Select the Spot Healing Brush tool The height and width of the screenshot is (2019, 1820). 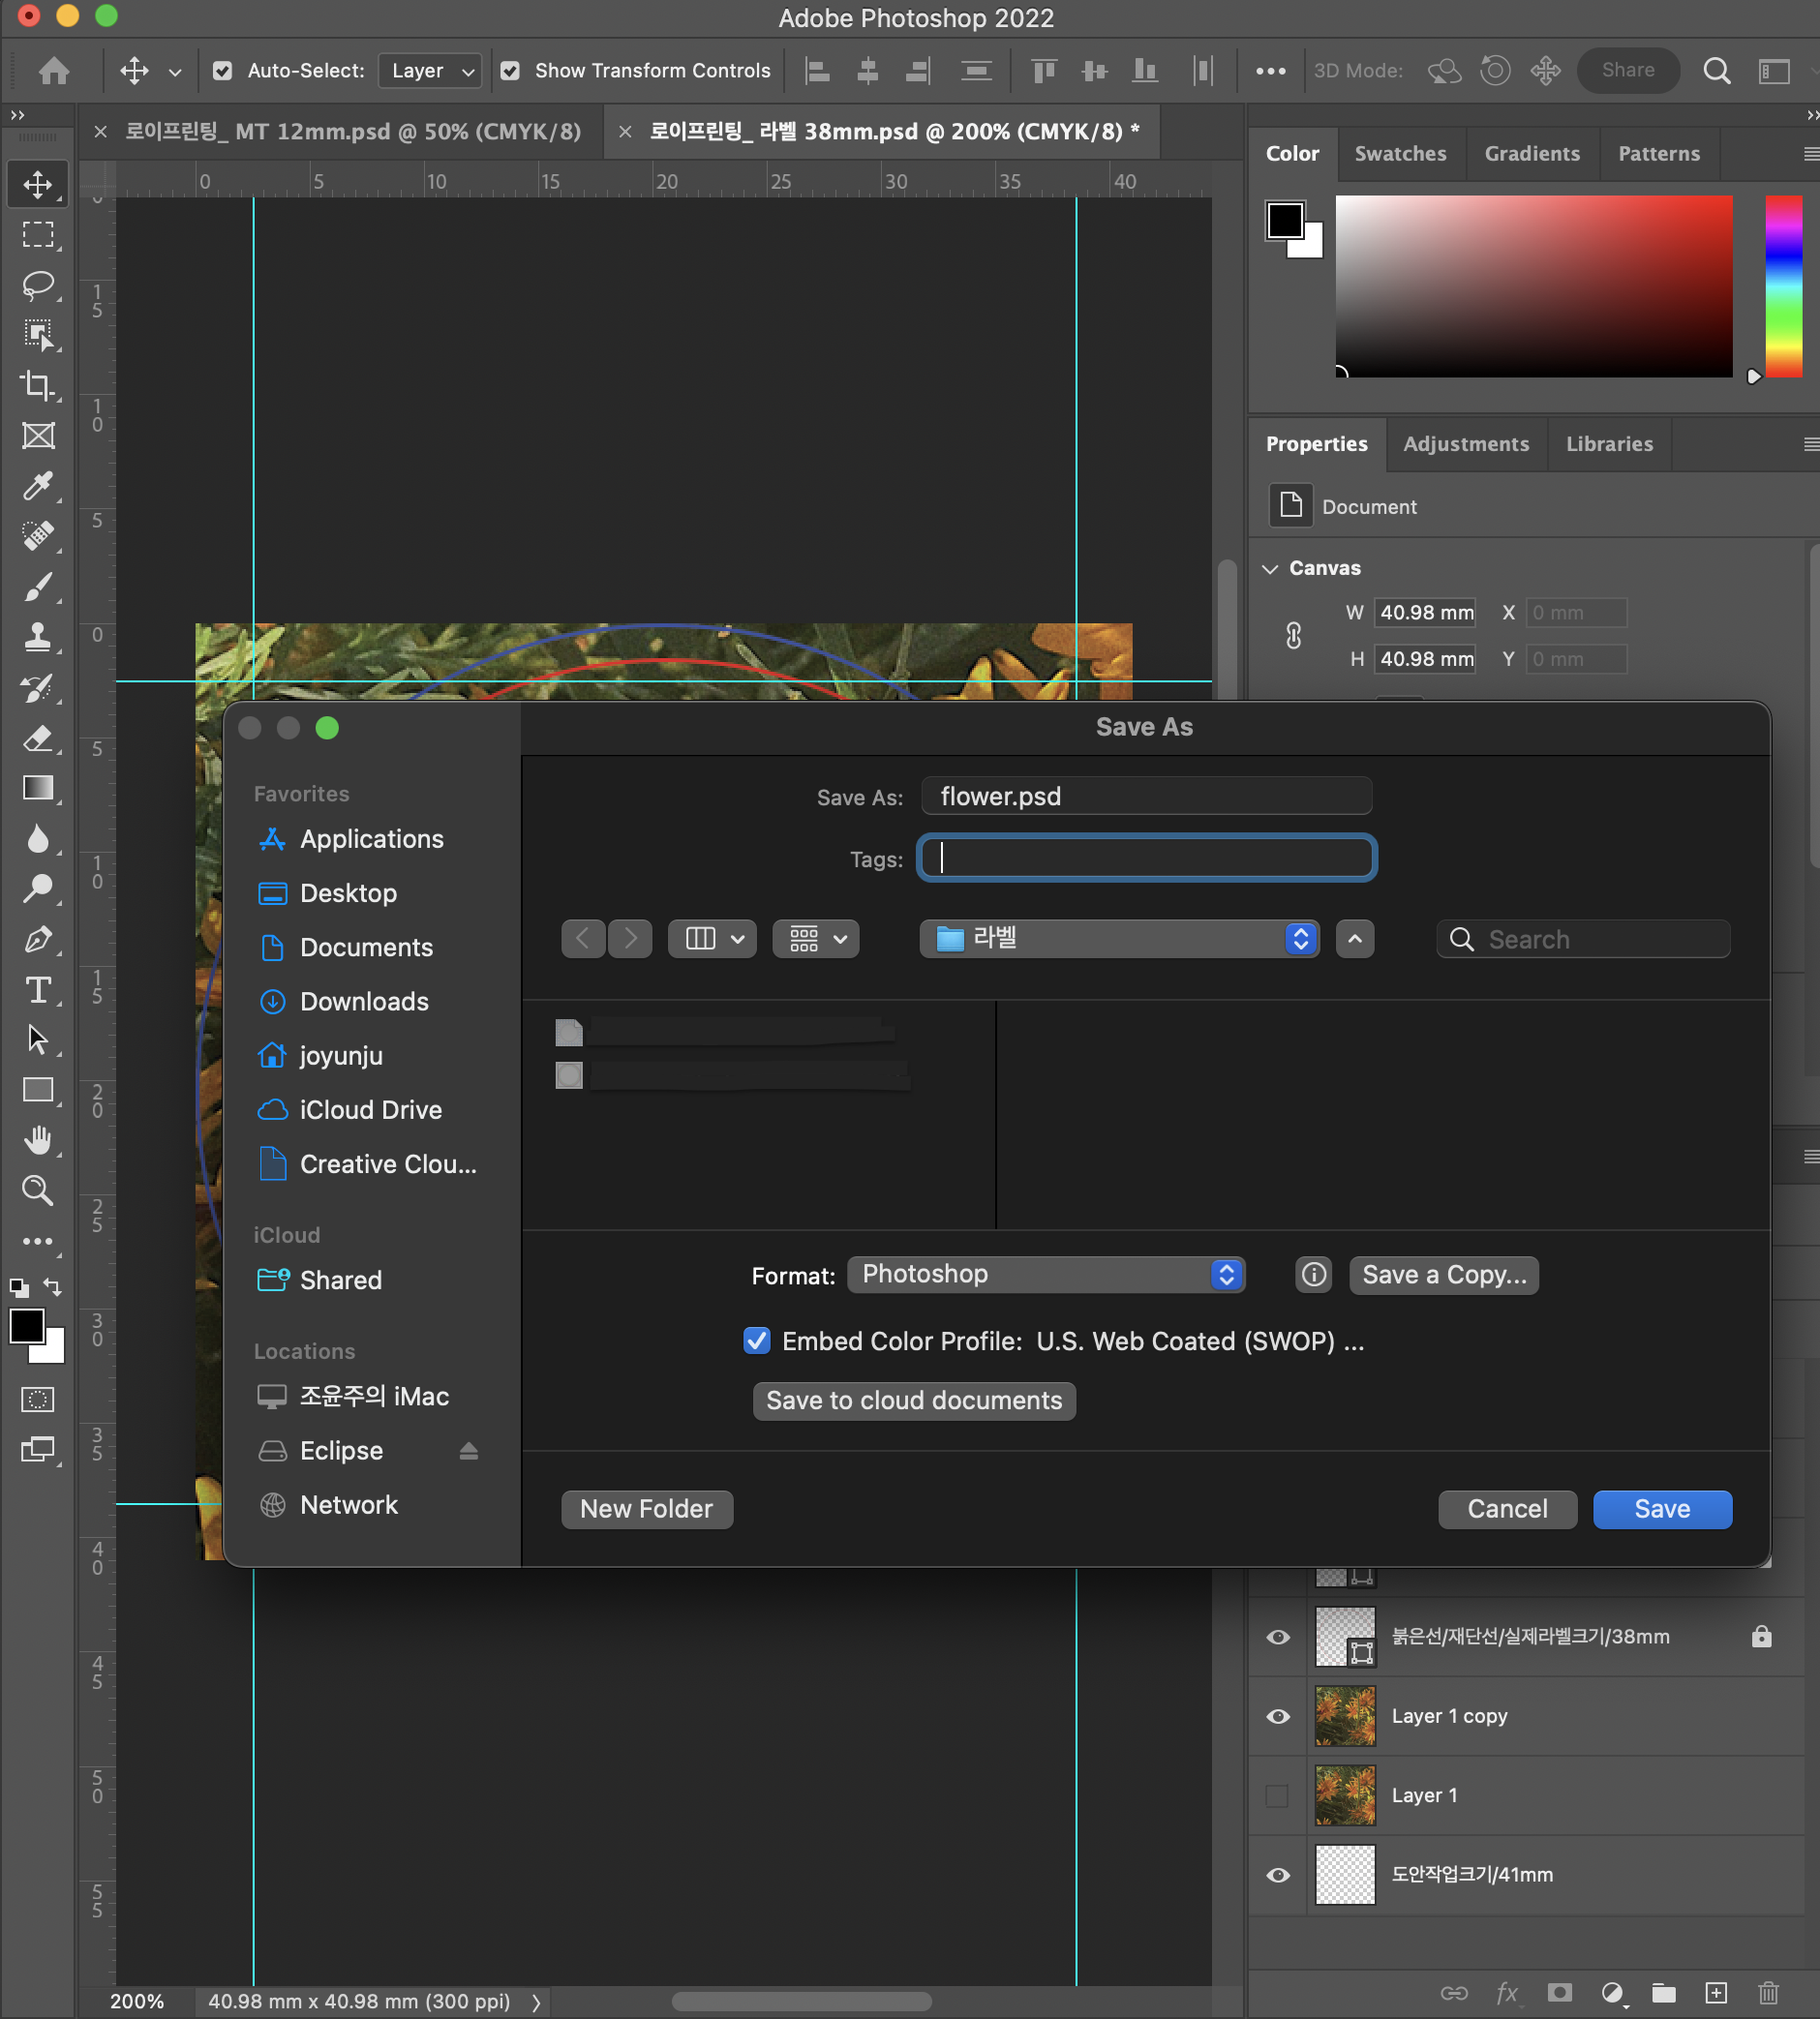point(38,536)
